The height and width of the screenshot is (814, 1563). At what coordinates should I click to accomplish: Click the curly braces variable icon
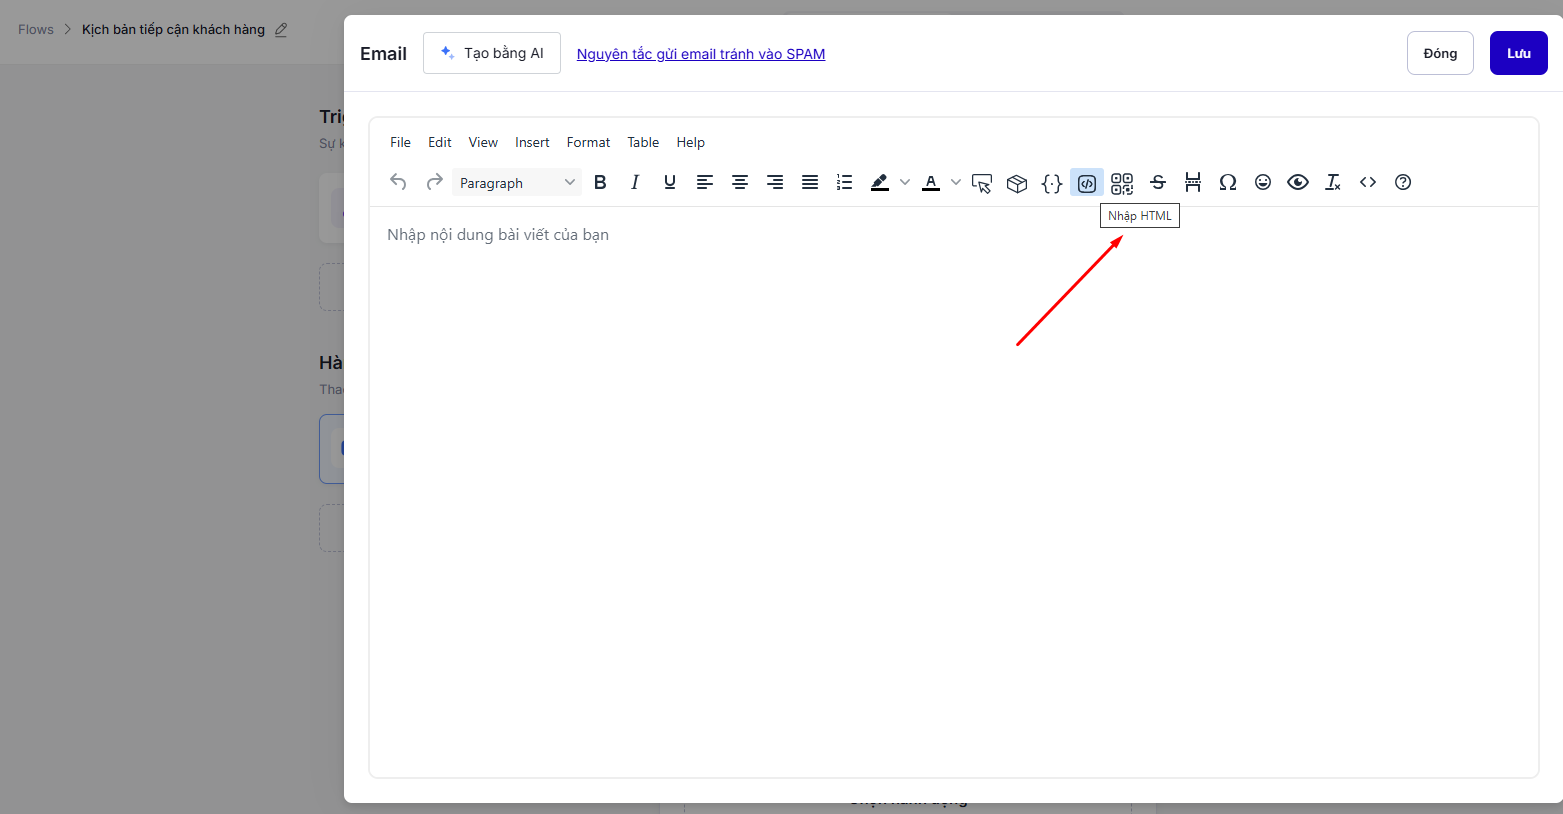[1052, 183]
